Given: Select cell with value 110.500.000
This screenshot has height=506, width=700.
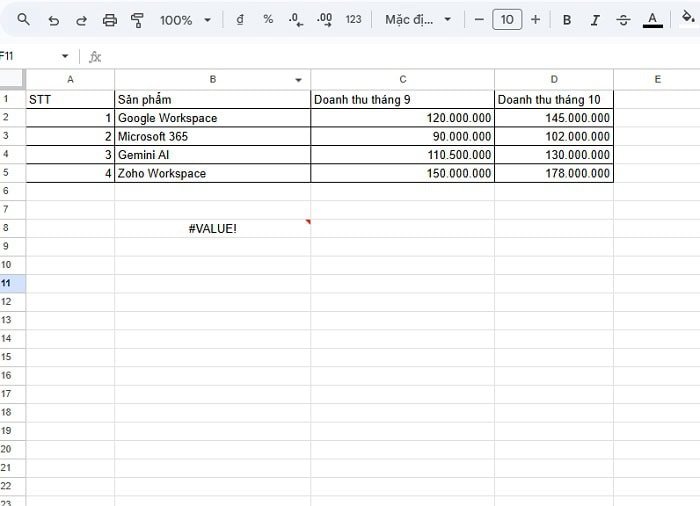Looking at the screenshot, I should (403, 155).
